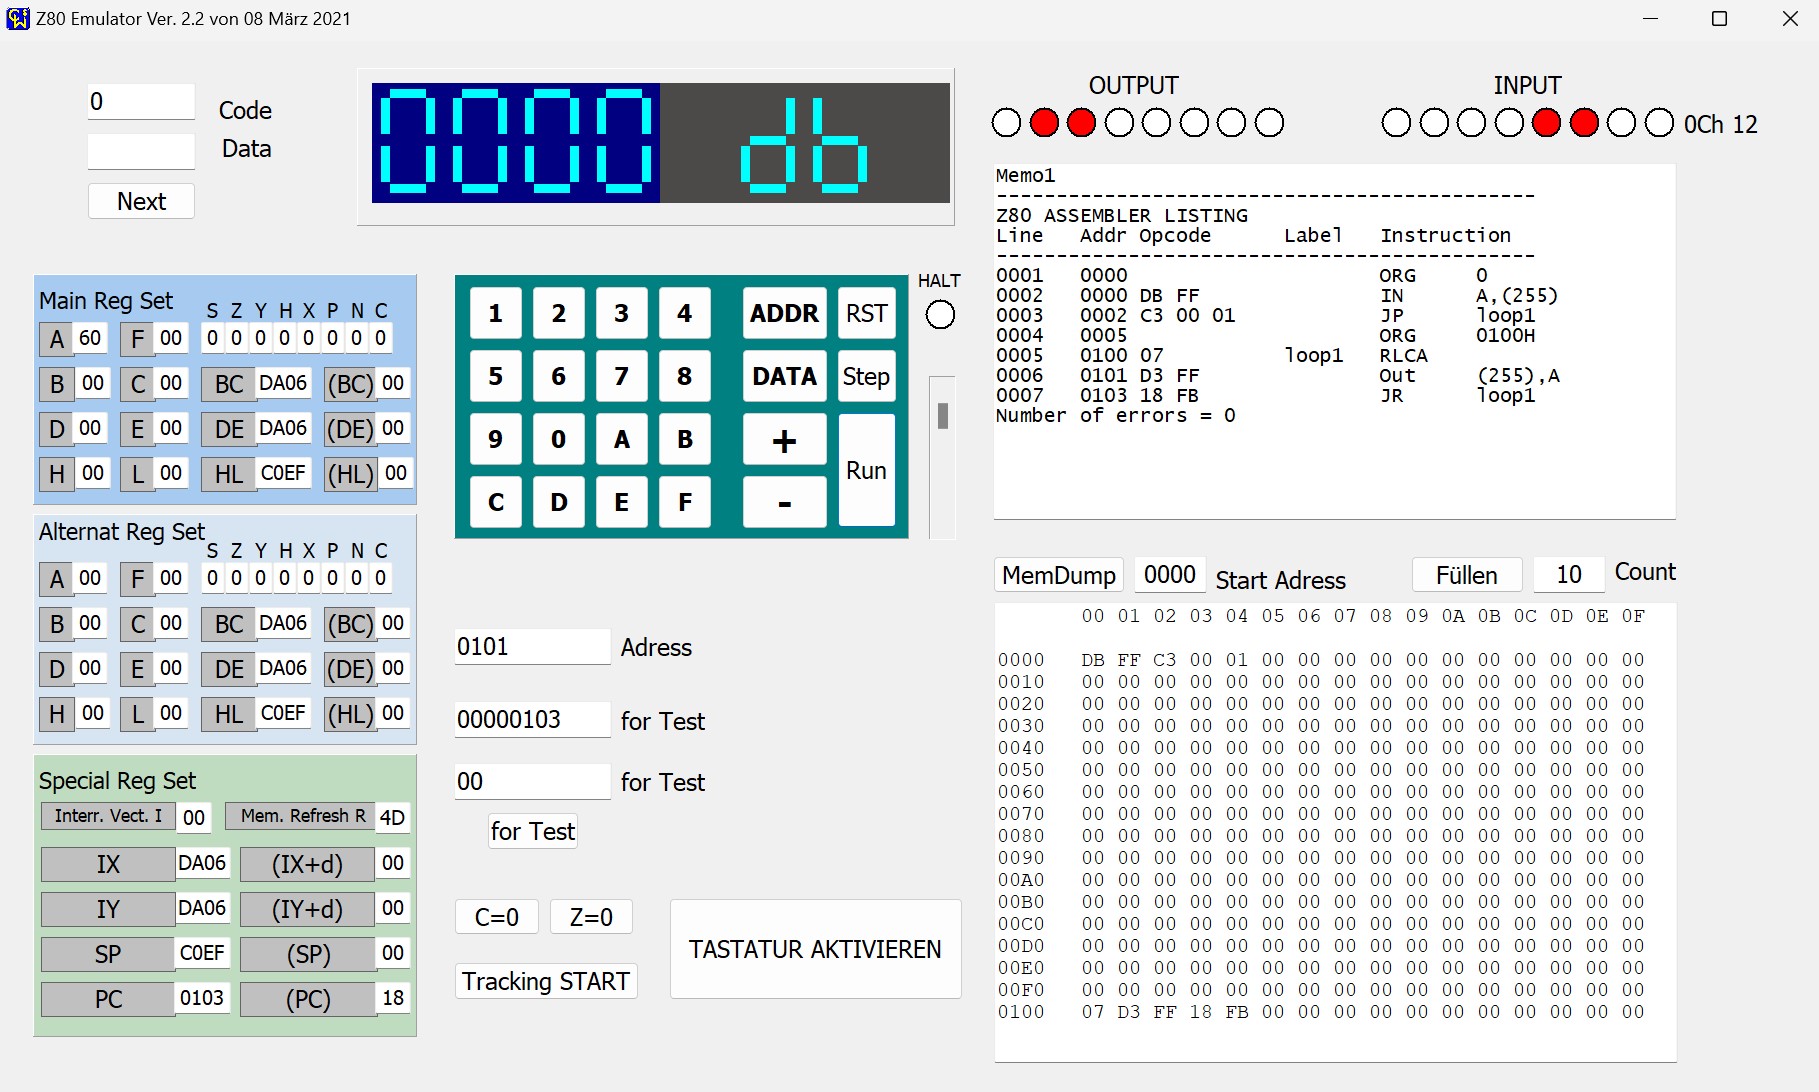Start execution with the Run button
Viewport: 1819px width, 1092px height.
tap(866, 470)
